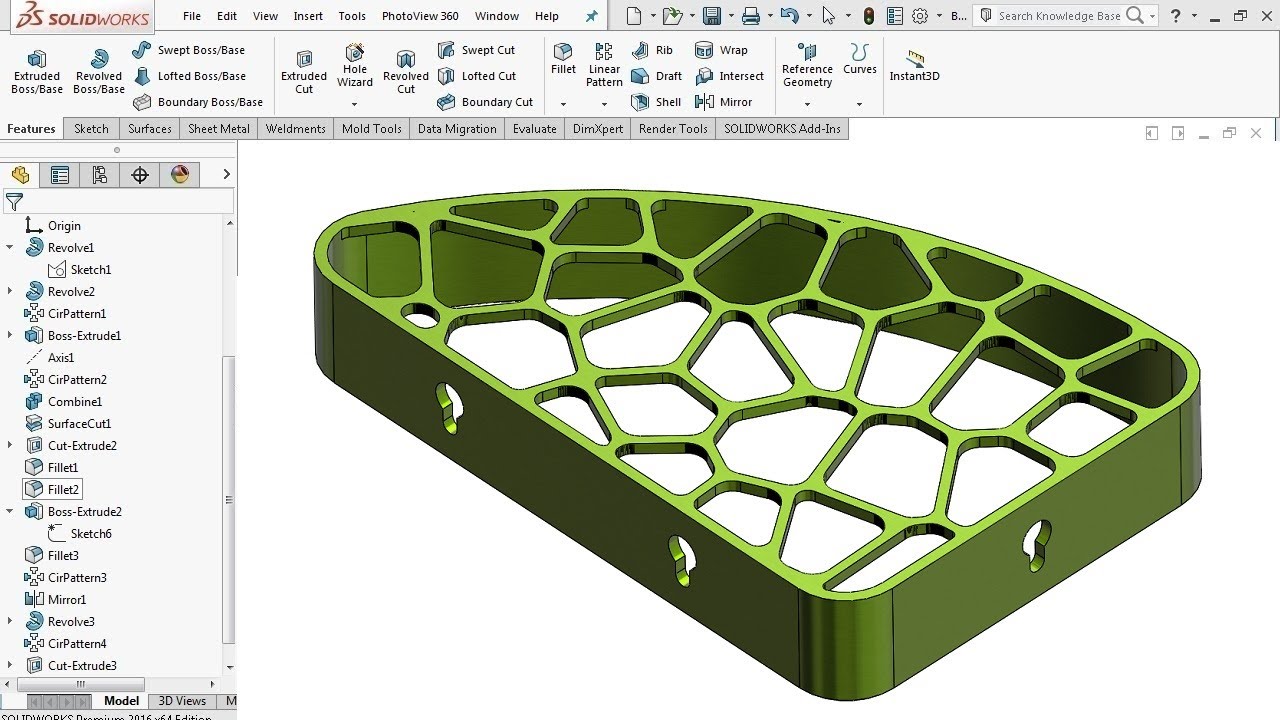
Task: Choose the Boundary Boss/Base tool
Action: [x=198, y=102]
